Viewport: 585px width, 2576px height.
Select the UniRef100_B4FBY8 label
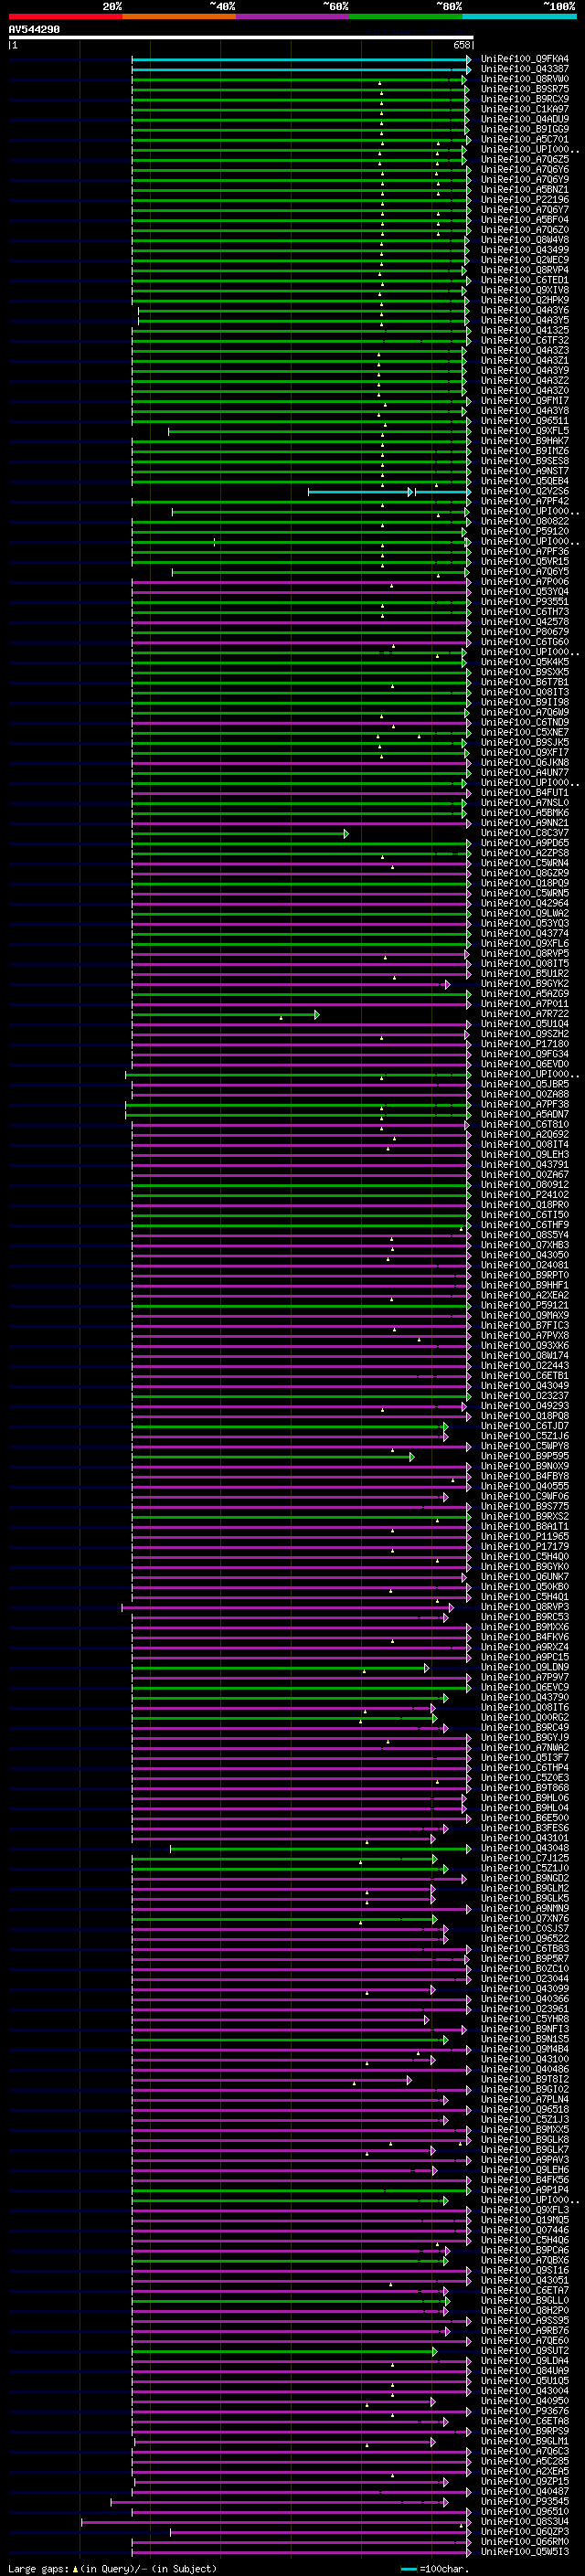pyautogui.click(x=525, y=1477)
